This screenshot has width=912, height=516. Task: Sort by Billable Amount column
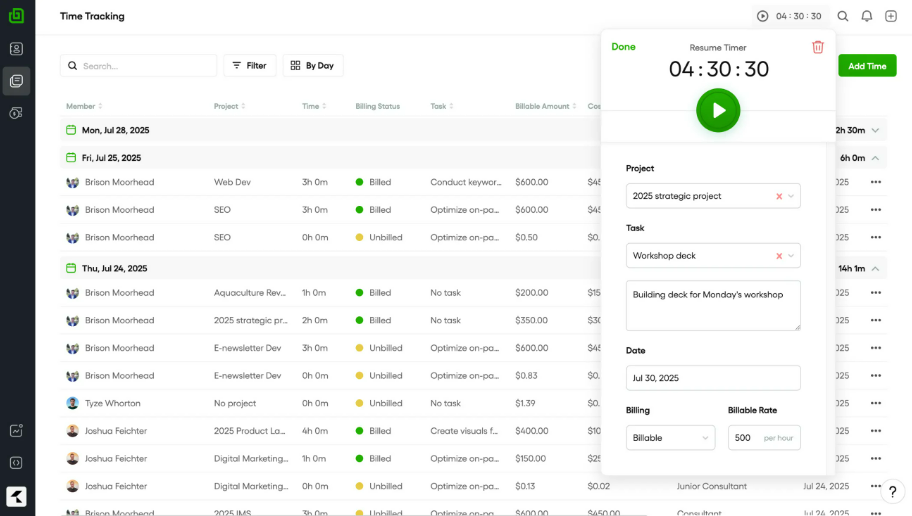point(546,106)
